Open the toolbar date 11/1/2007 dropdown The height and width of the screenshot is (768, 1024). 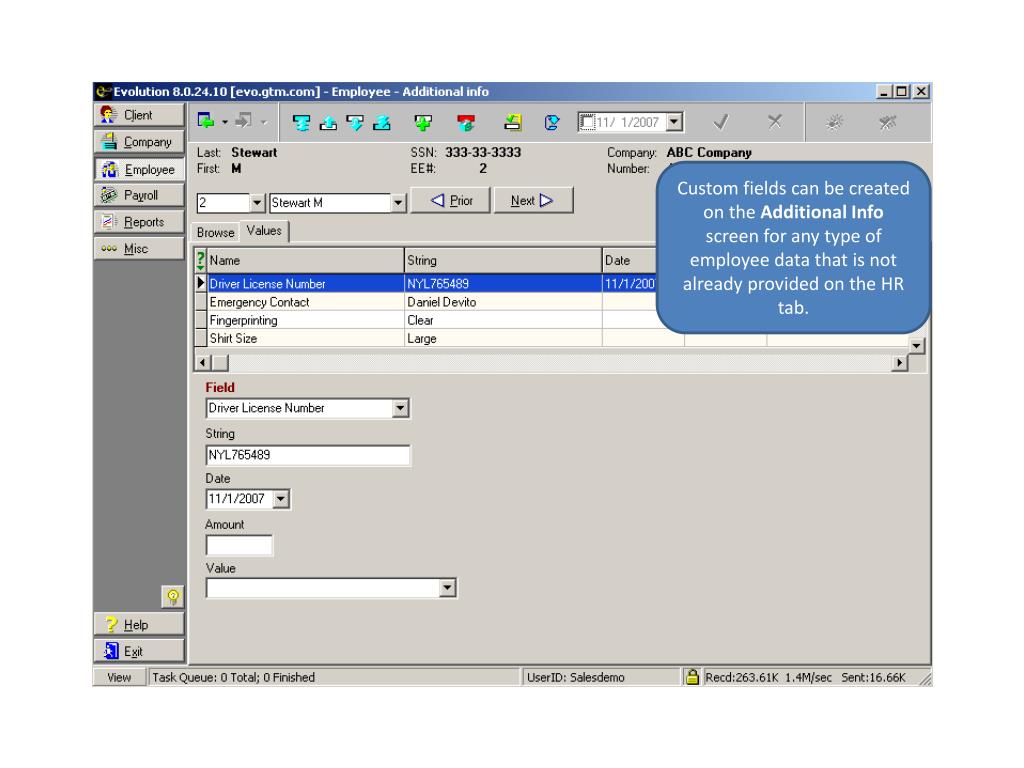click(675, 122)
